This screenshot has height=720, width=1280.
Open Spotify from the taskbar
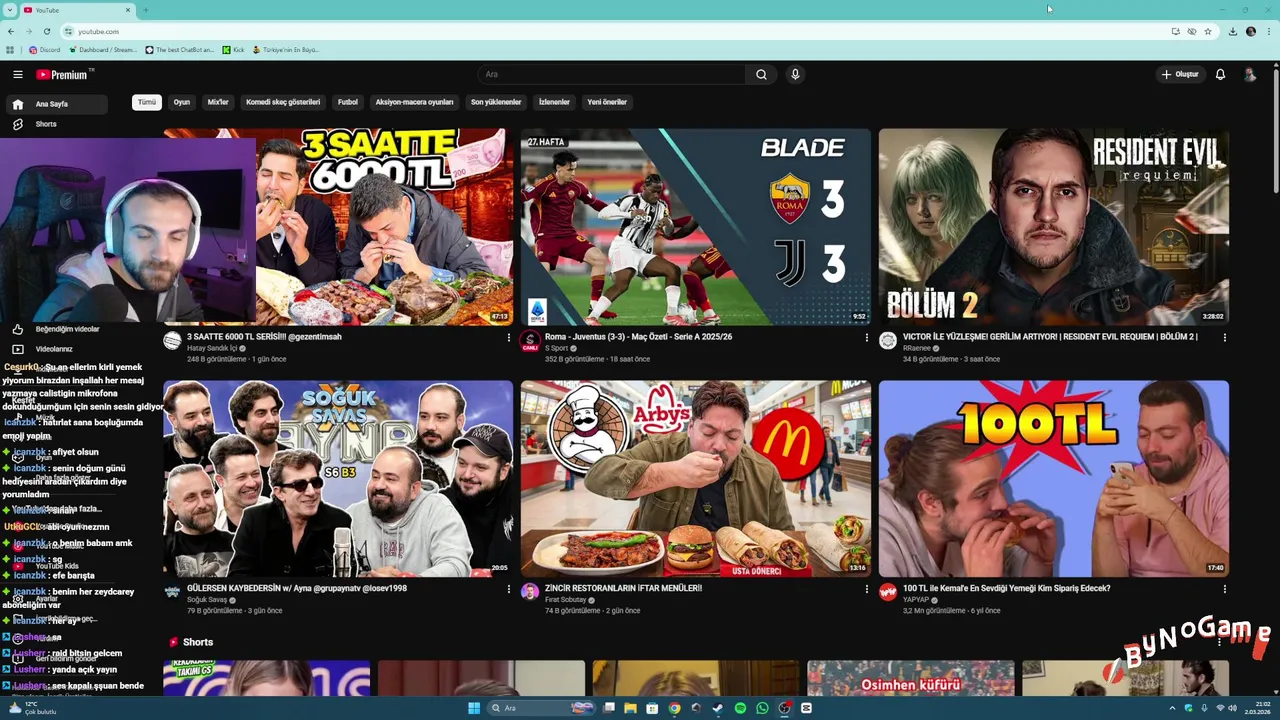click(740, 708)
